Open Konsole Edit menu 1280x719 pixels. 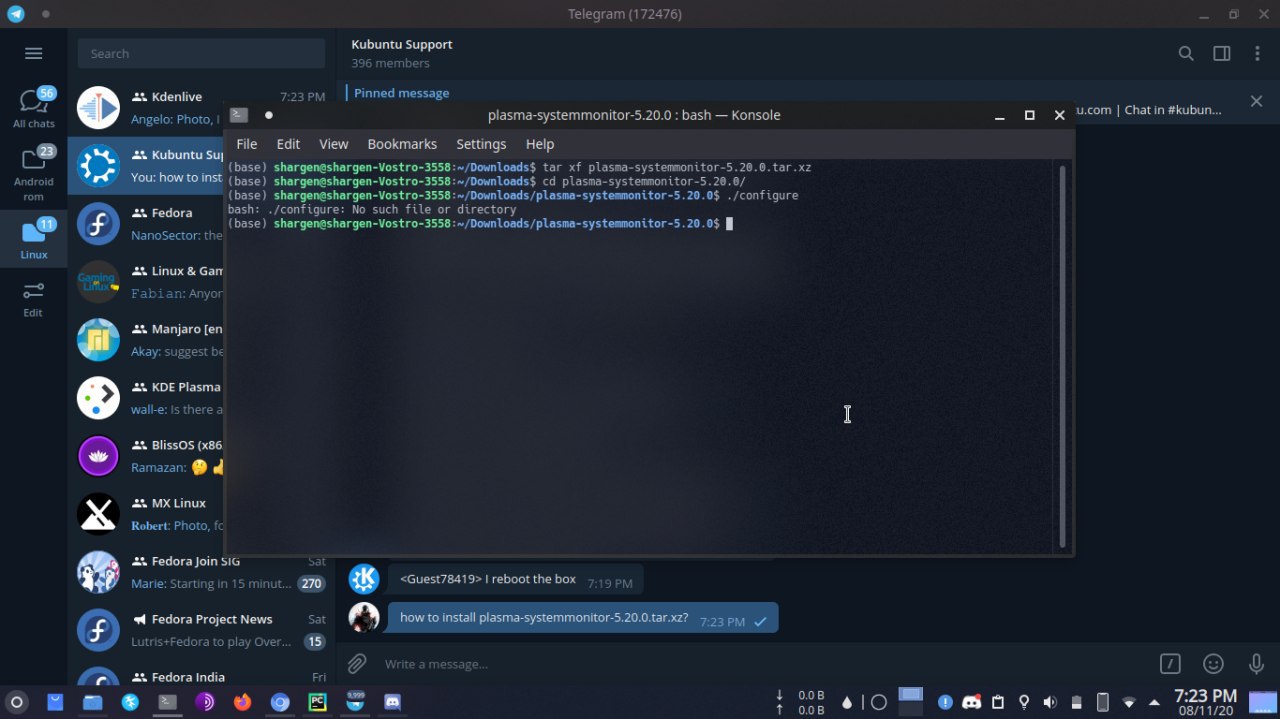click(x=288, y=144)
